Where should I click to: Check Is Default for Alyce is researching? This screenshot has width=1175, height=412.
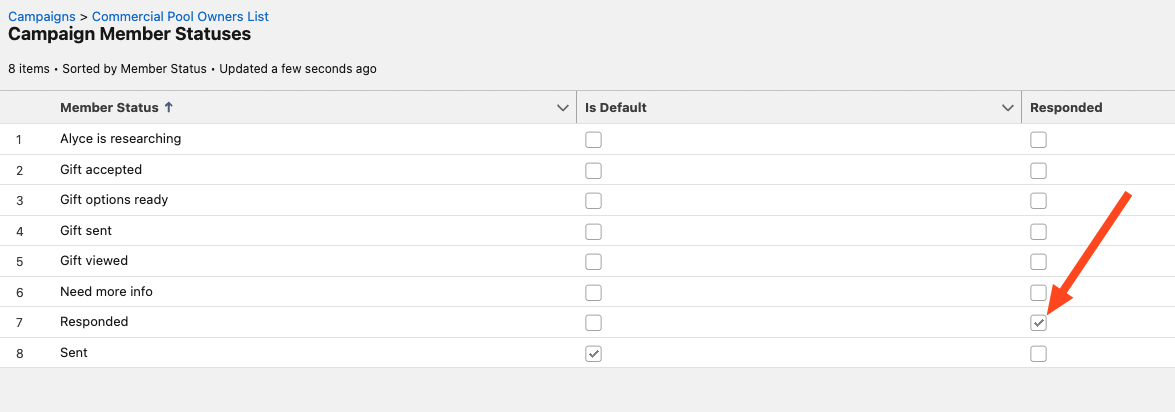pos(593,140)
